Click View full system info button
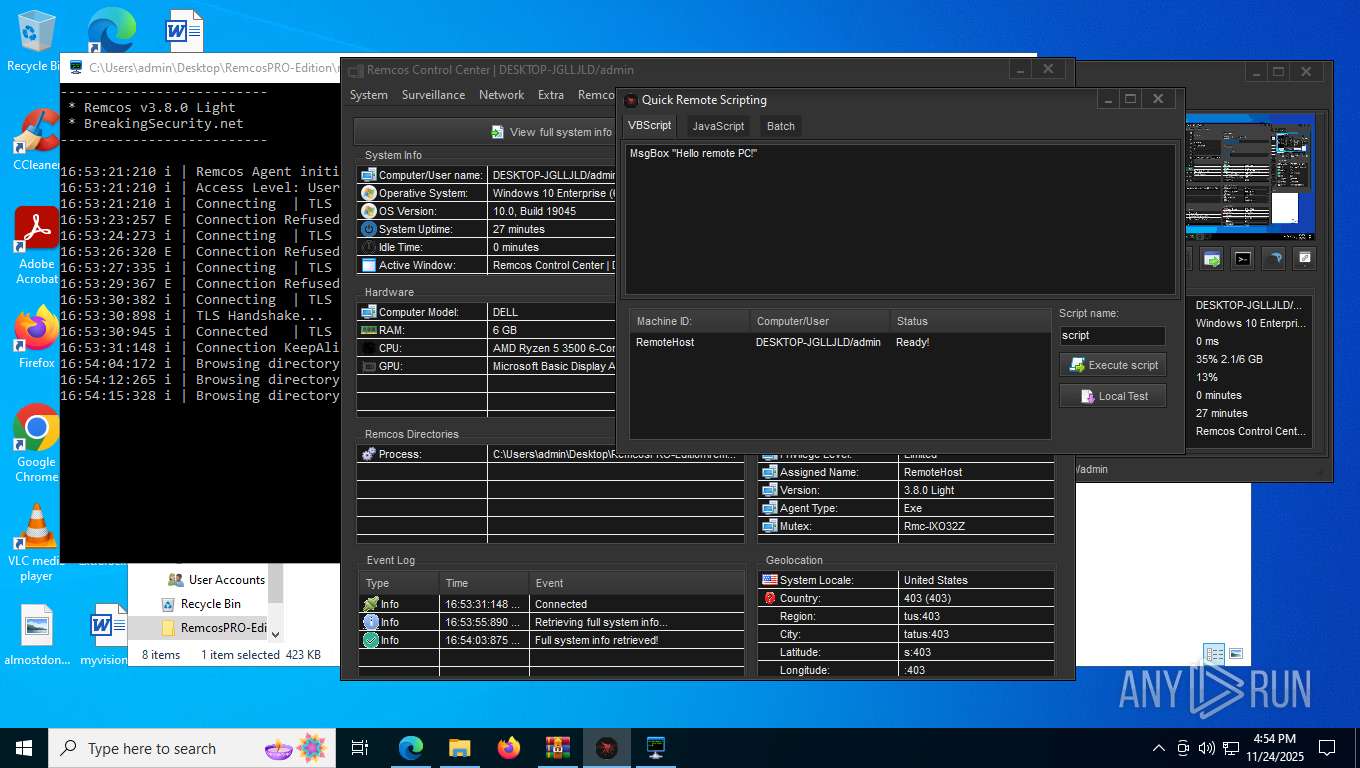 tap(485, 132)
